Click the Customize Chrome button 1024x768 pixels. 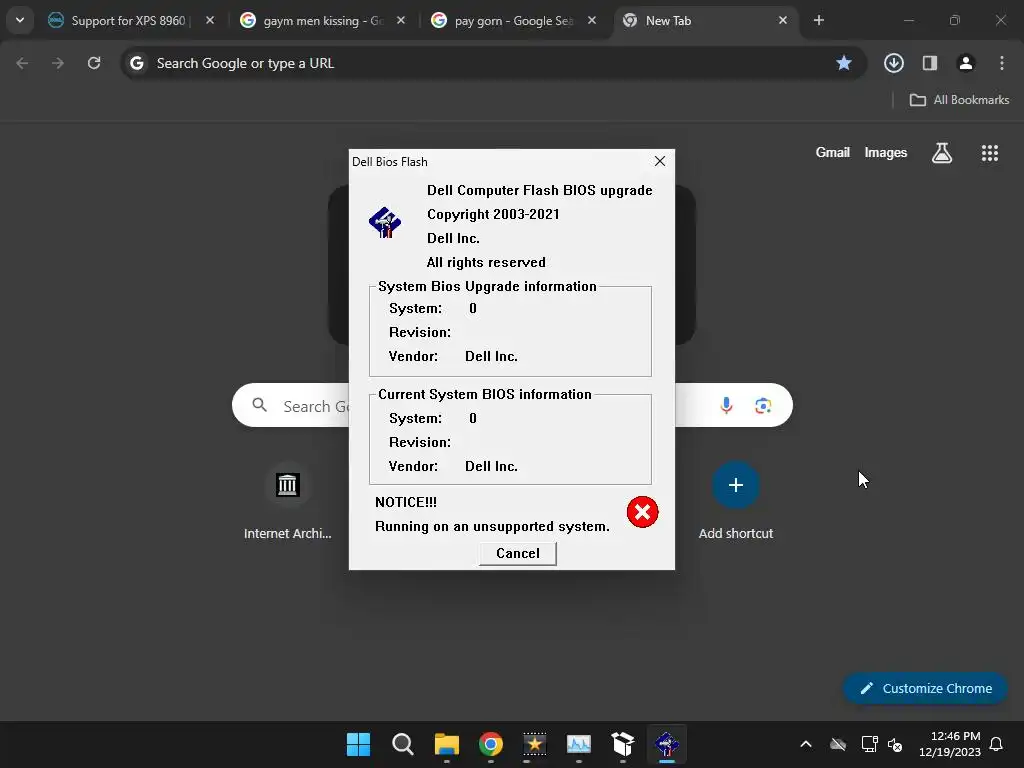(925, 688)
